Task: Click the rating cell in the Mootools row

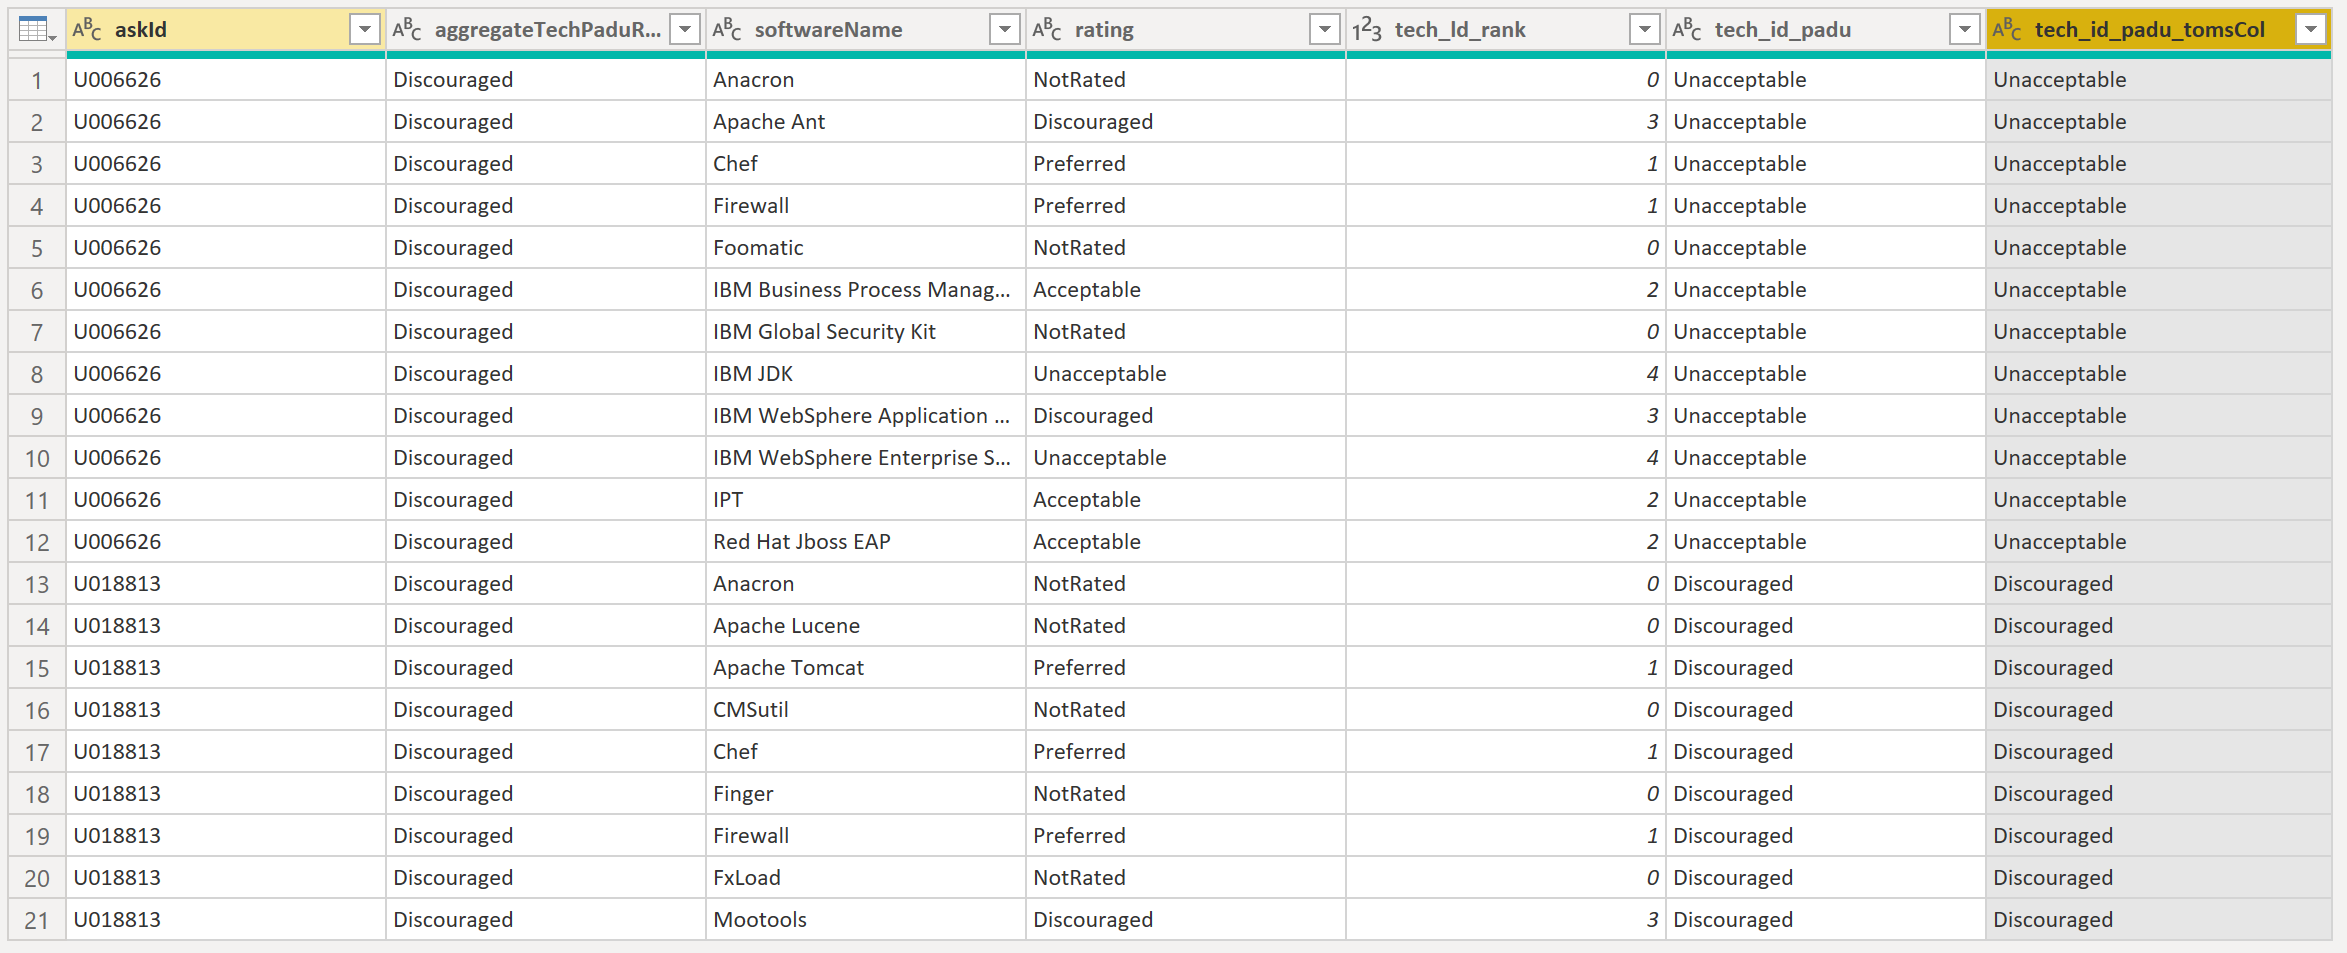Action: coord(1185,920)
